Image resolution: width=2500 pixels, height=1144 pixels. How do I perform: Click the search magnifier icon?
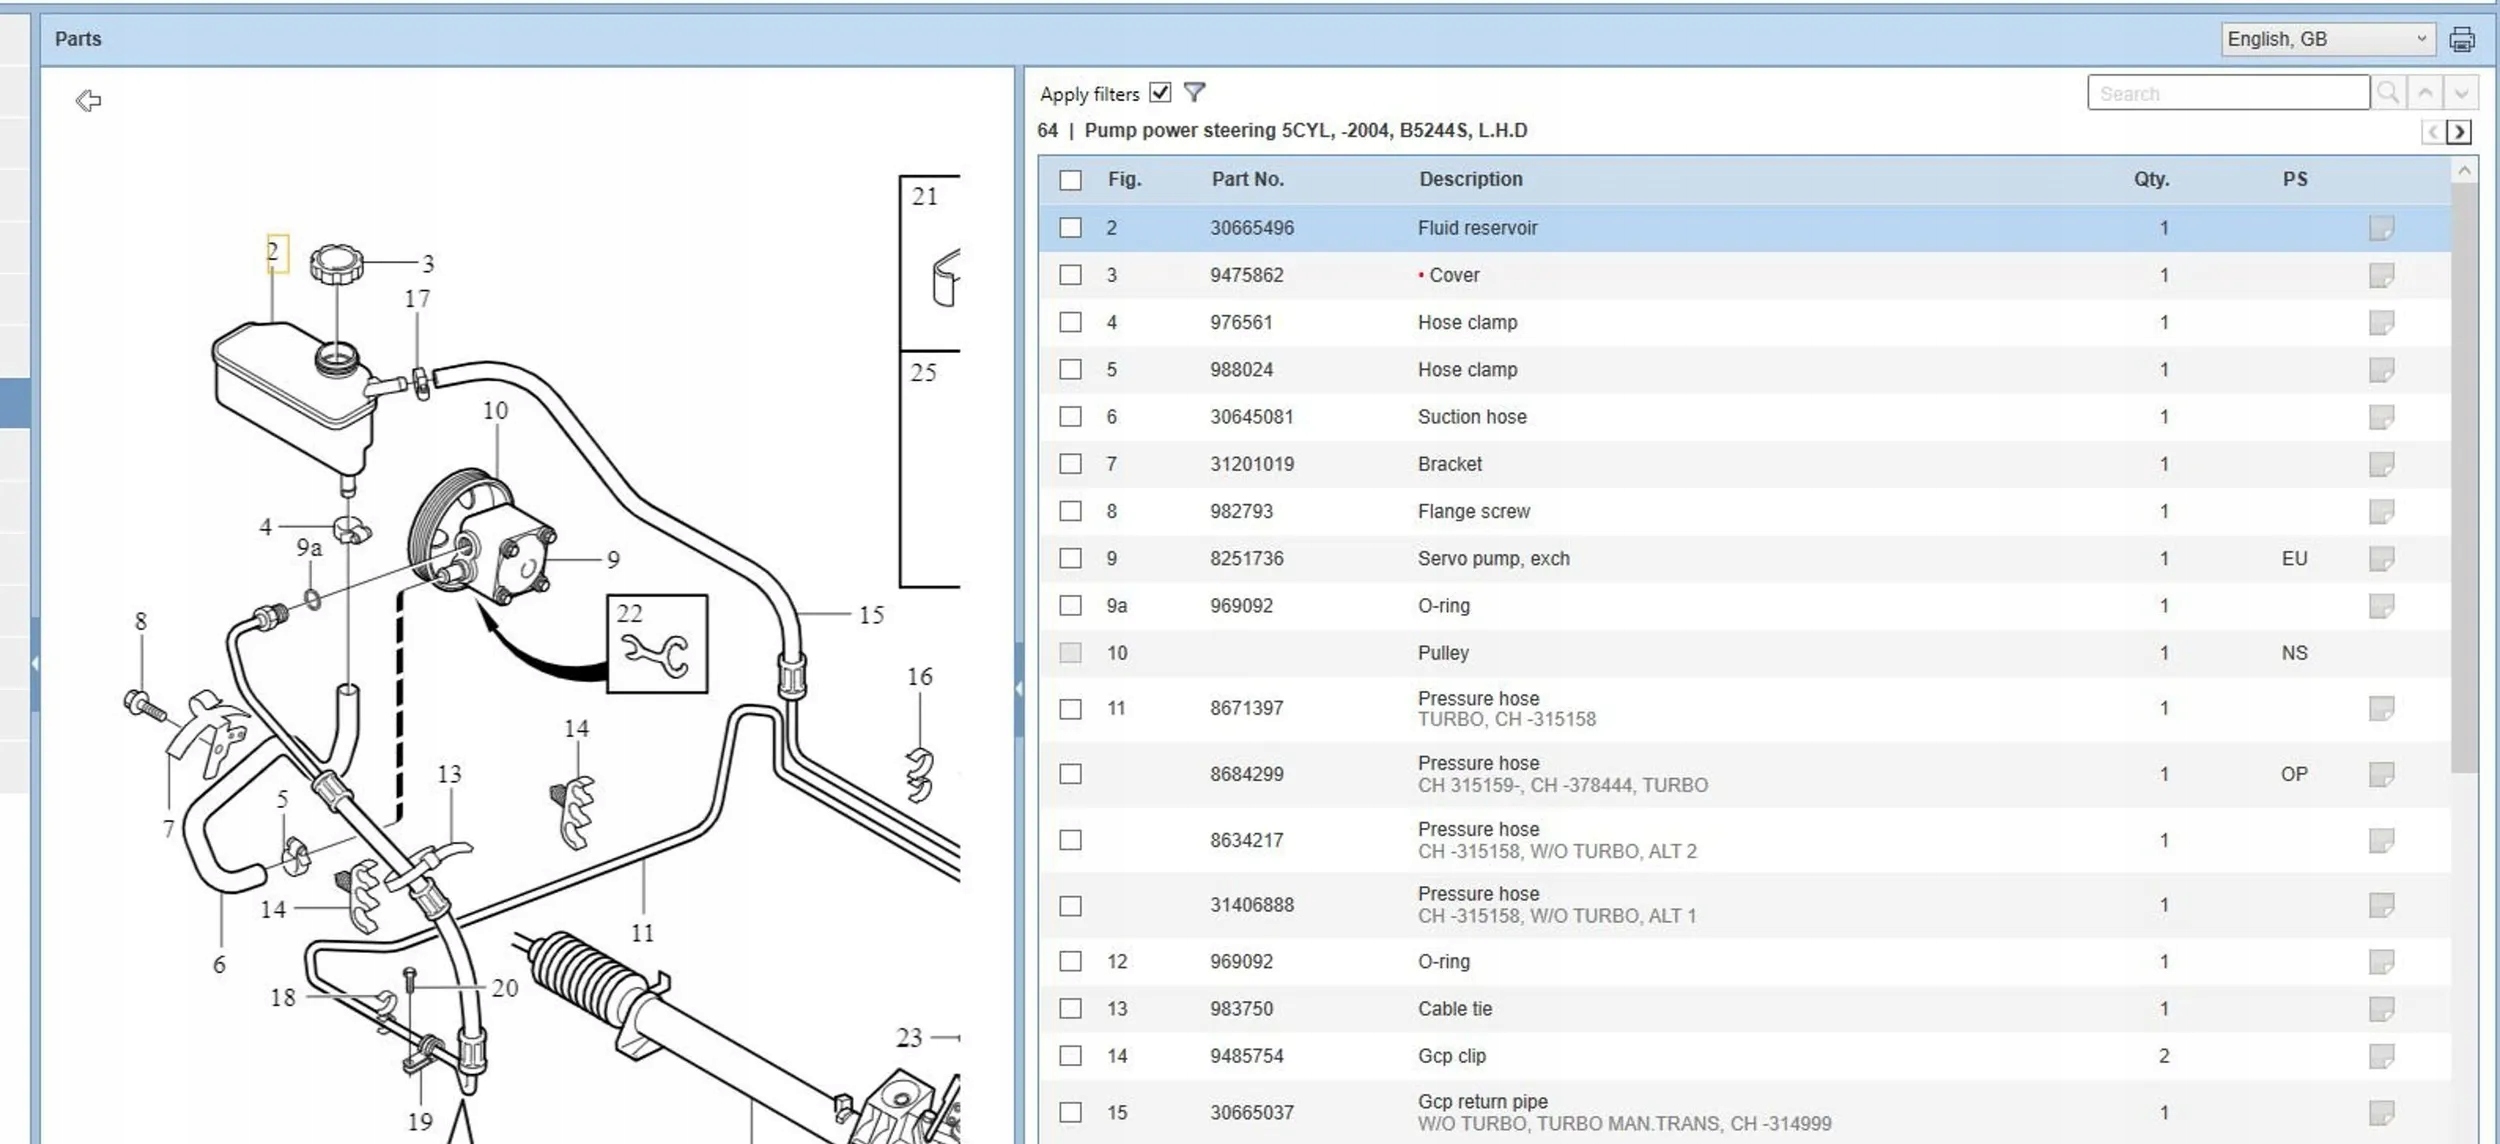2388,93
